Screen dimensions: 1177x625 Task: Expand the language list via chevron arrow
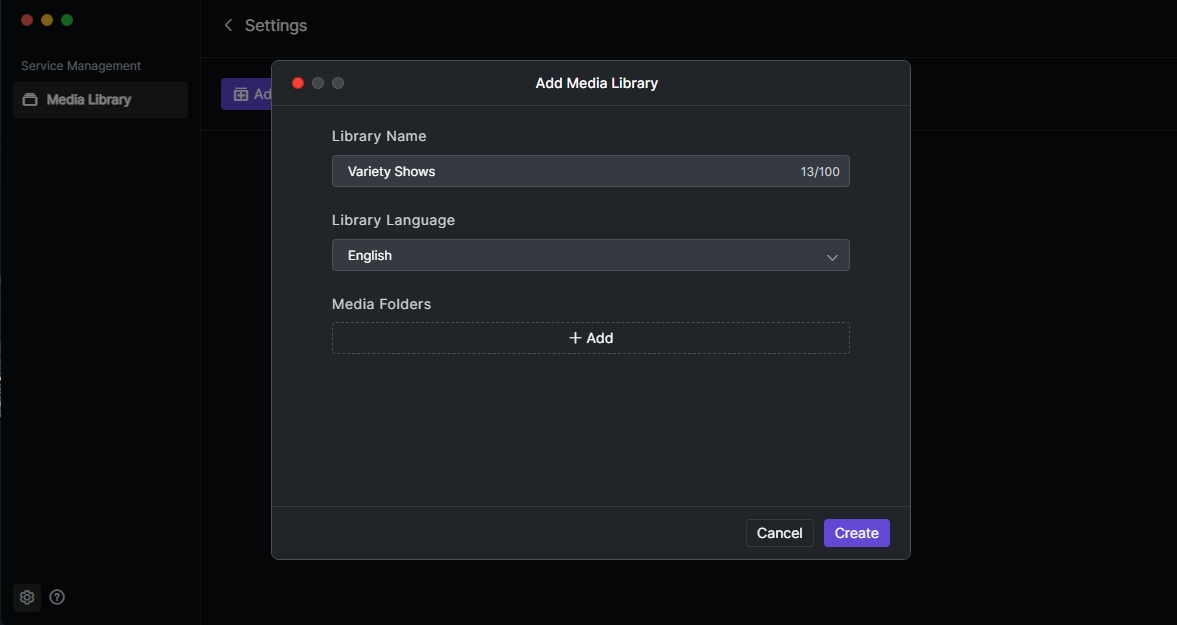tap(831, 256)
